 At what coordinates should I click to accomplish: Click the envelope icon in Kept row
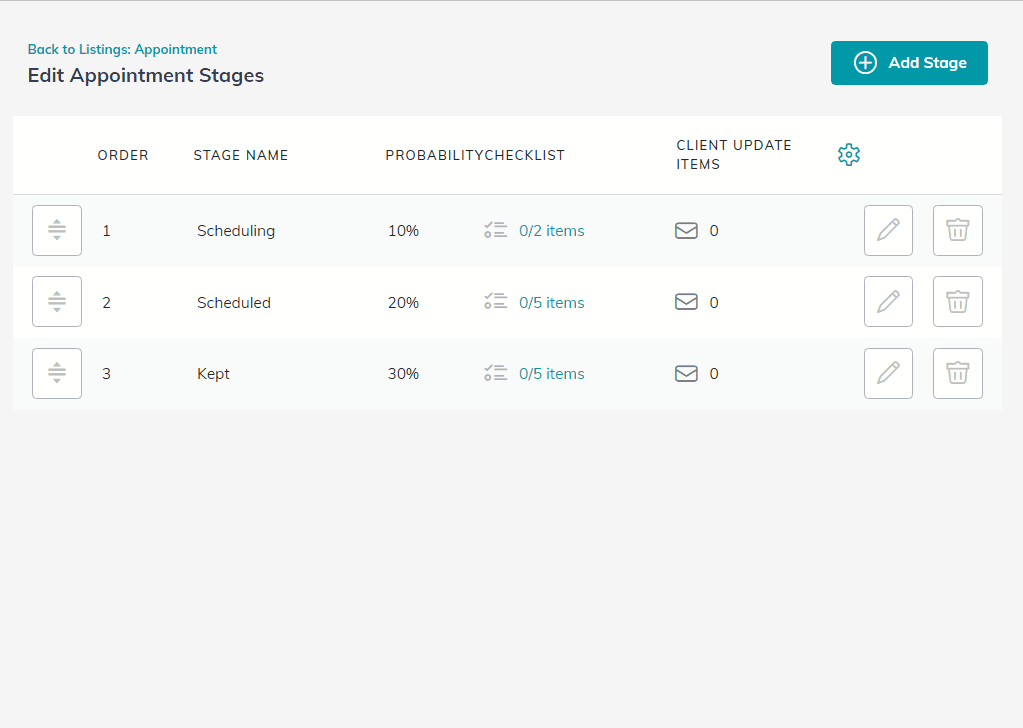pos(686,373)
